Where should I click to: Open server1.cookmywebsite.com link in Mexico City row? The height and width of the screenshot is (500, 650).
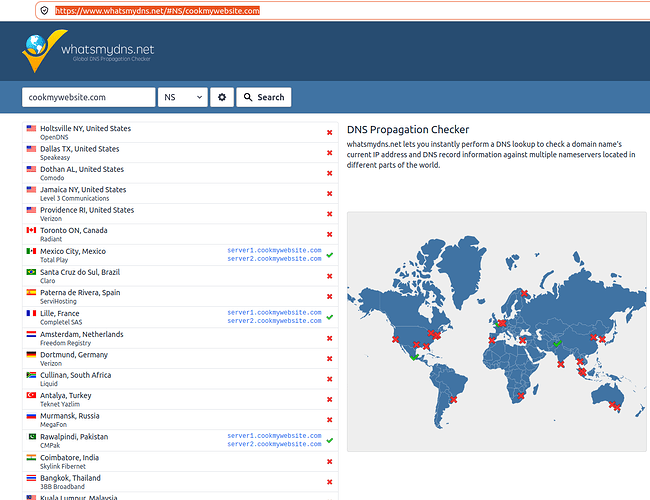click(274, 250)
